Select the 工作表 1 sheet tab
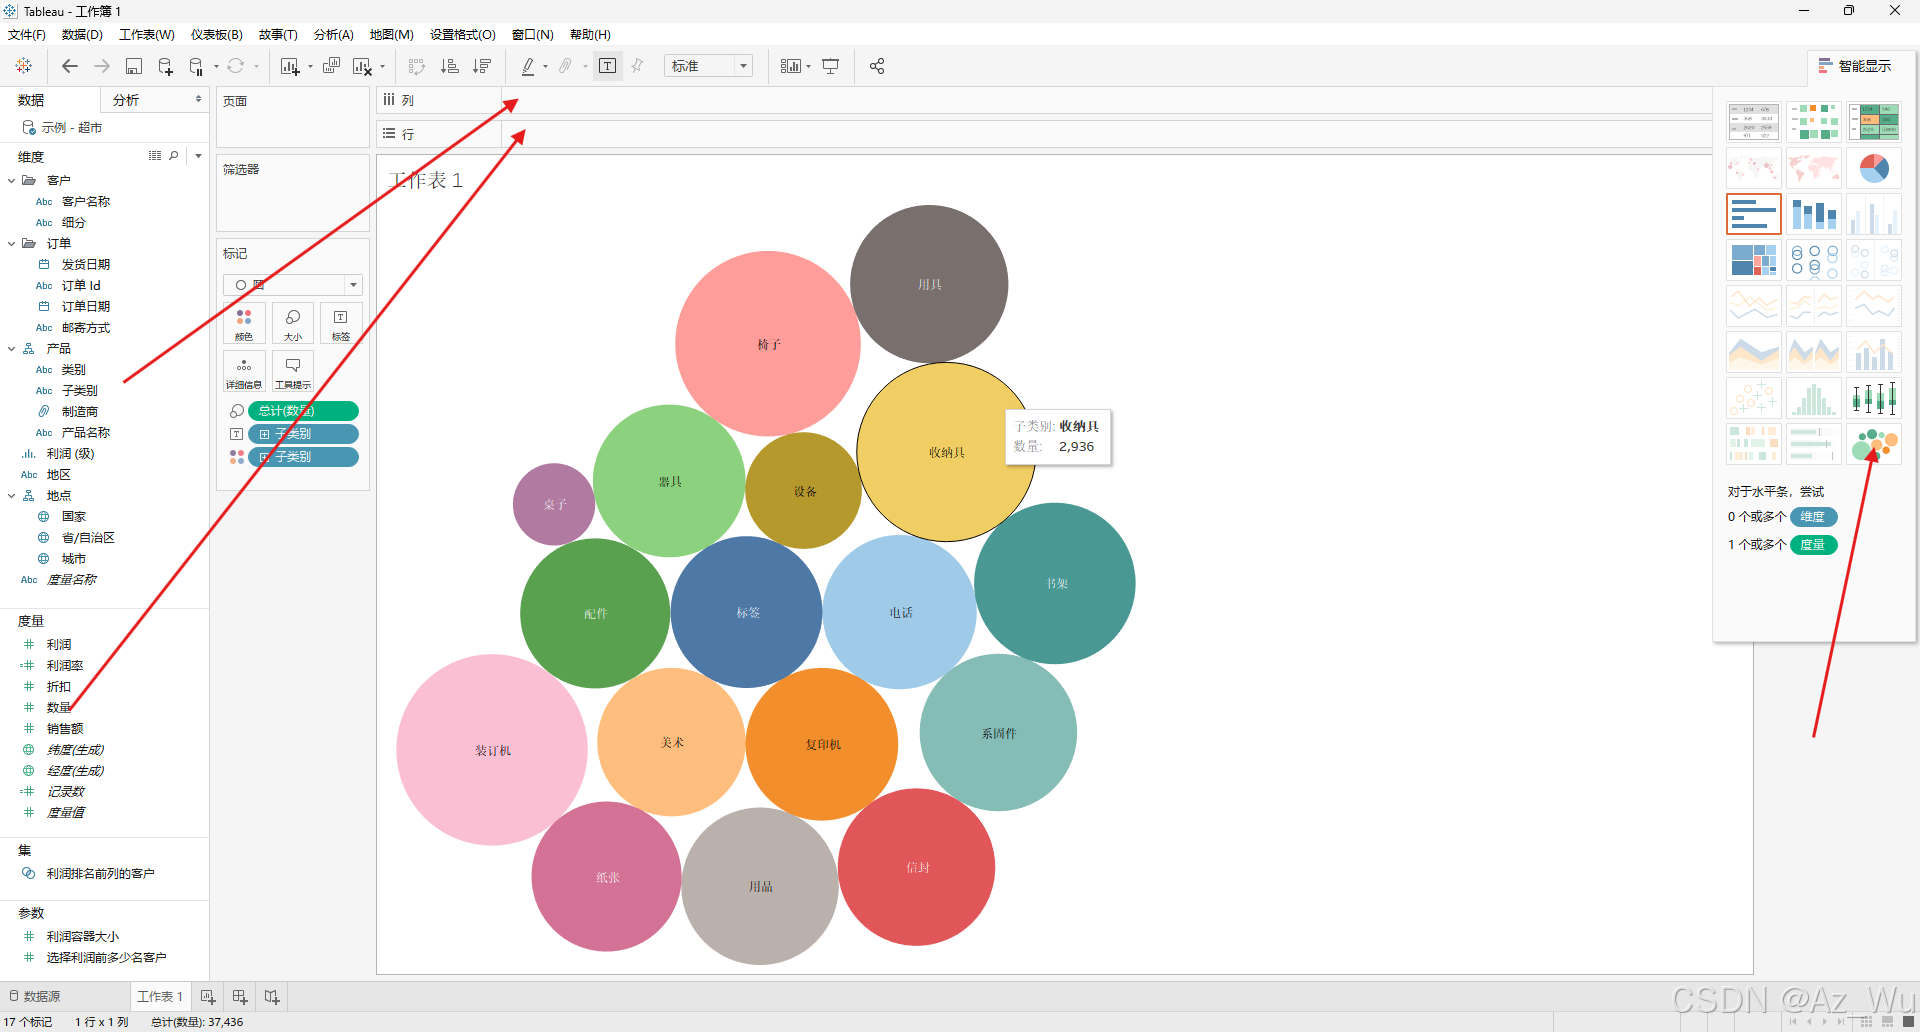This screenshot has width=1920, height=1032. 160,996
